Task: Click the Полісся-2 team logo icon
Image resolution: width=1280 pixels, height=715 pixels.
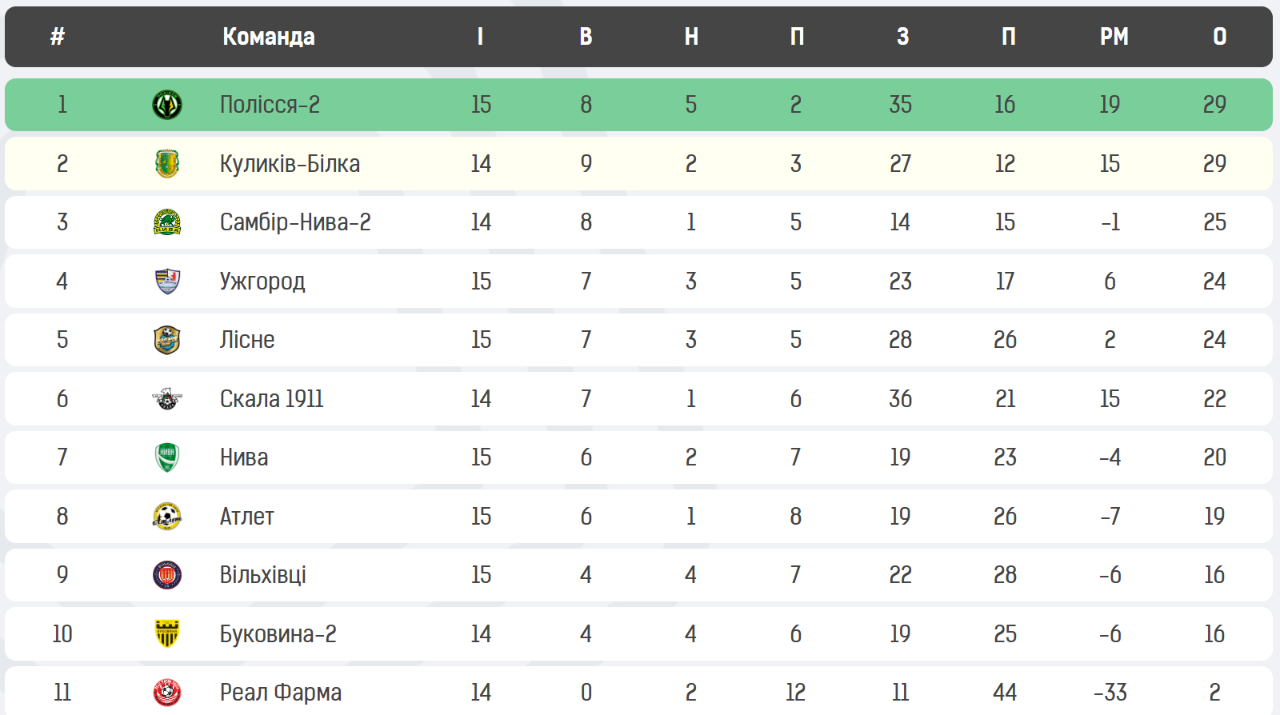Action: 167,105
